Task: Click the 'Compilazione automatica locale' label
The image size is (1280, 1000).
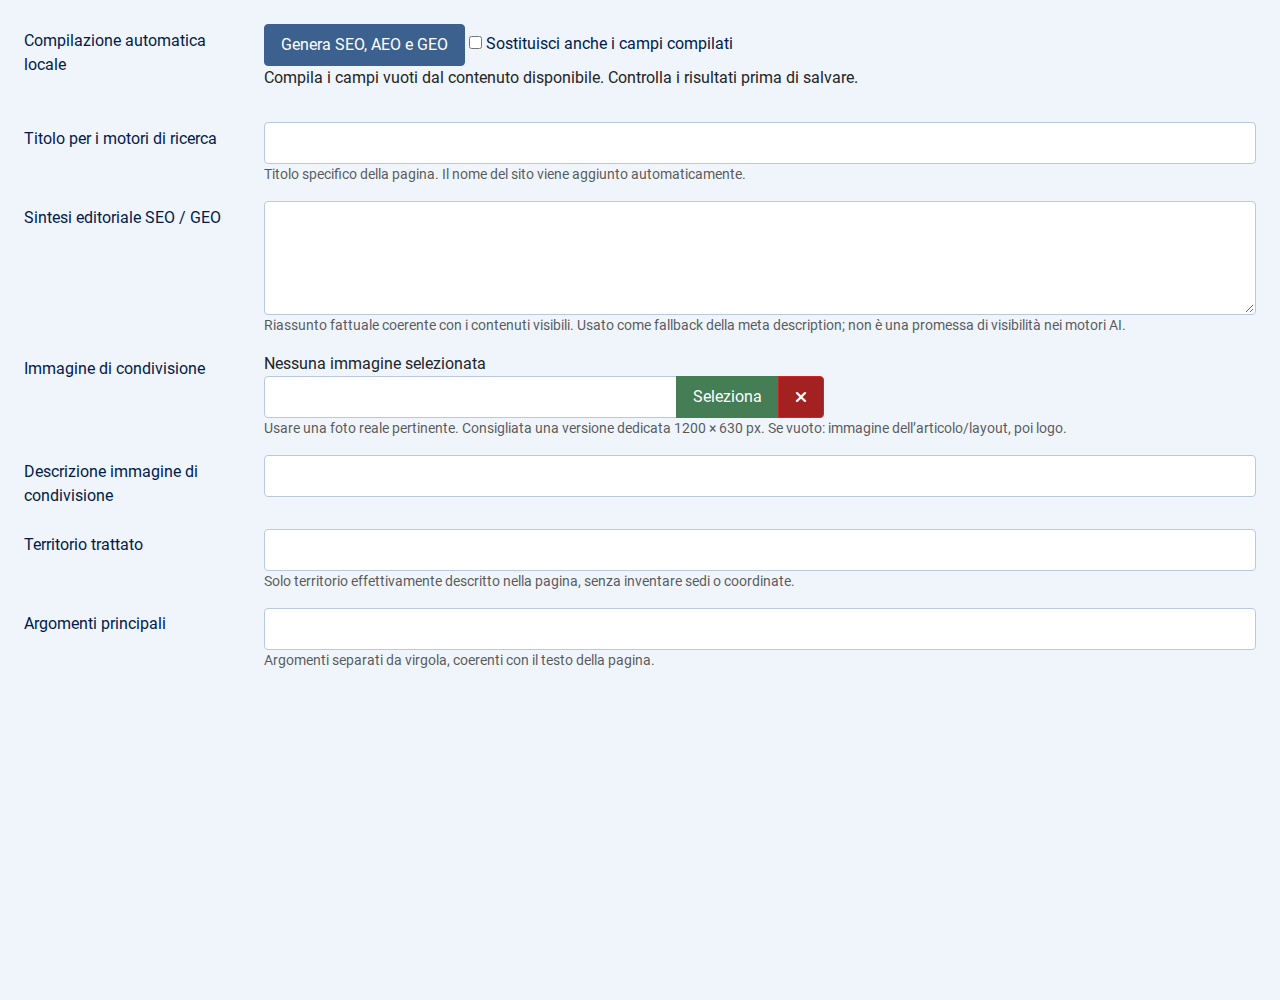Action: point(115,52)
